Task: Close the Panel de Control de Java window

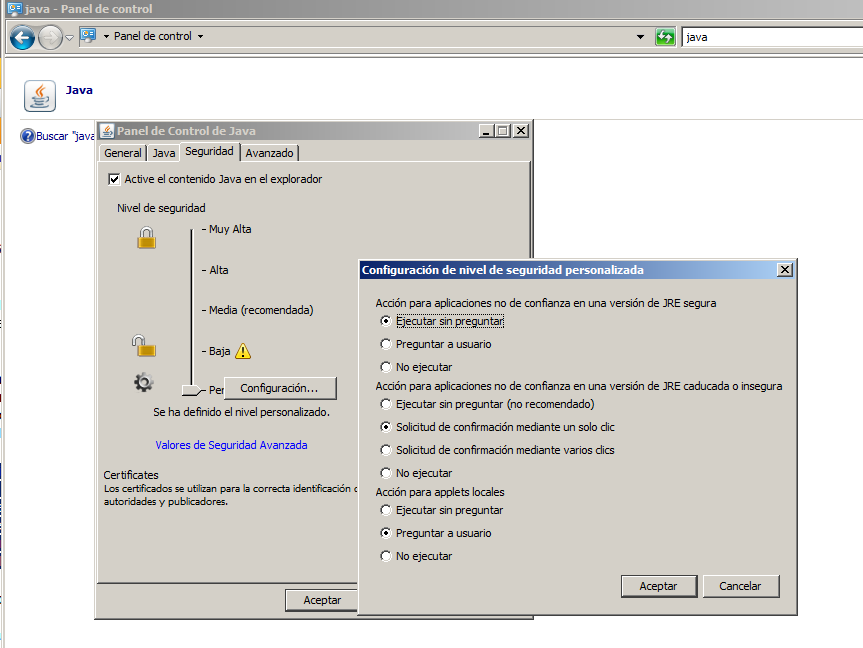Action: (521, 131)
